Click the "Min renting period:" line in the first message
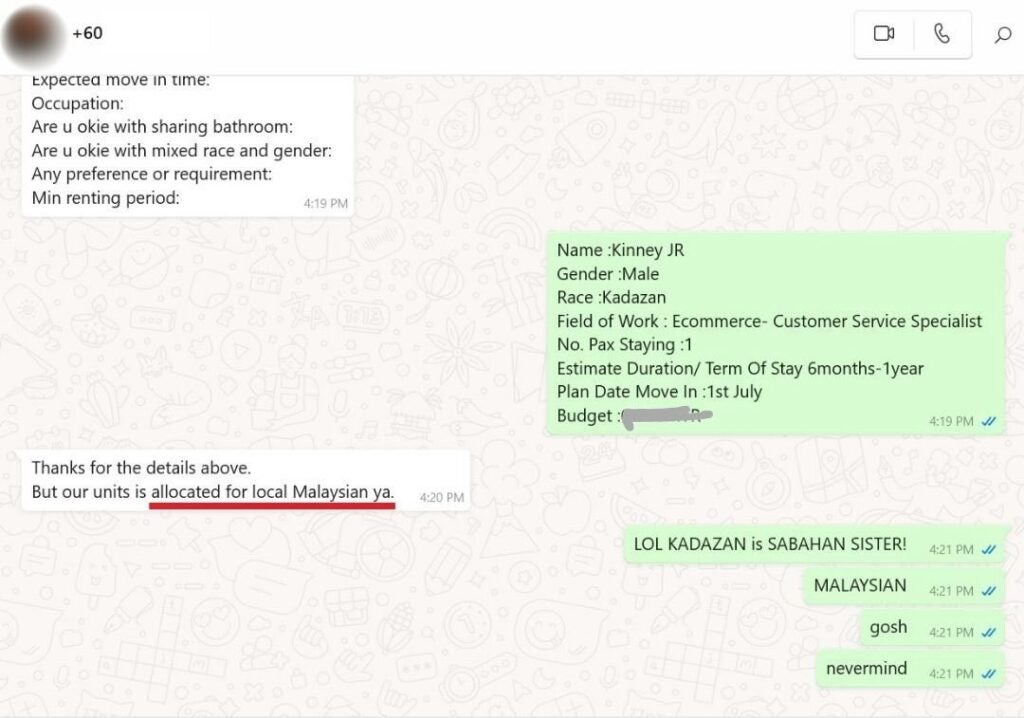The height and width of the screenshot is (718, 1024). pyautogui.click(x=105, y=198)
